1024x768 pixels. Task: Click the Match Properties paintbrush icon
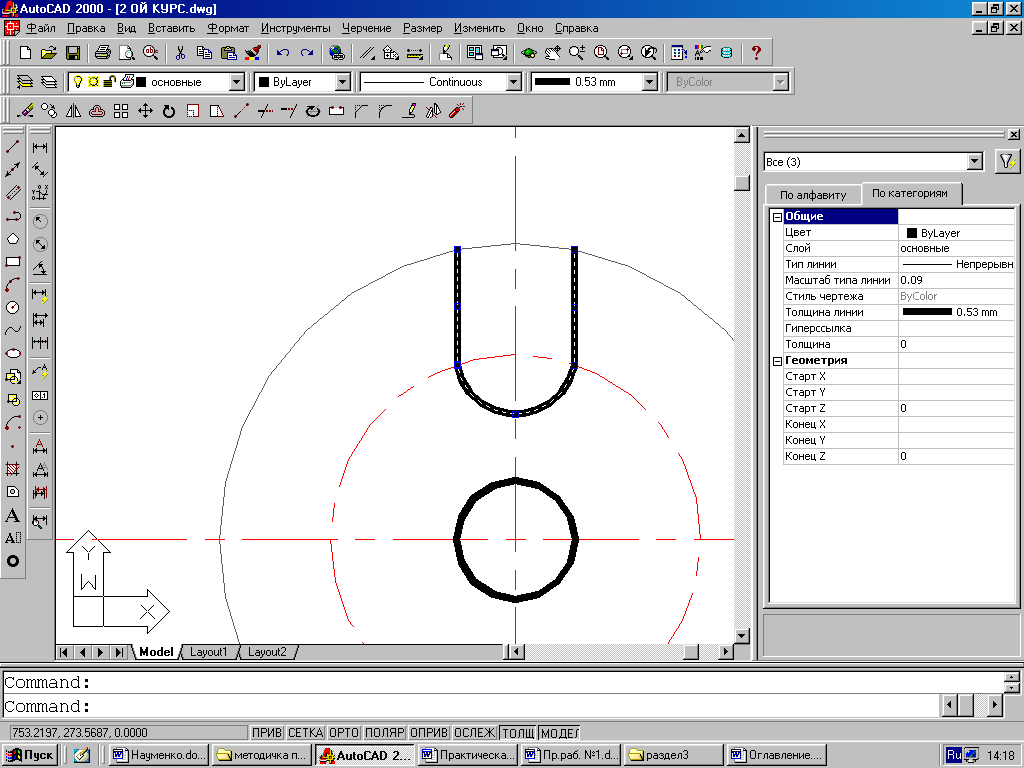coord(252,53)
